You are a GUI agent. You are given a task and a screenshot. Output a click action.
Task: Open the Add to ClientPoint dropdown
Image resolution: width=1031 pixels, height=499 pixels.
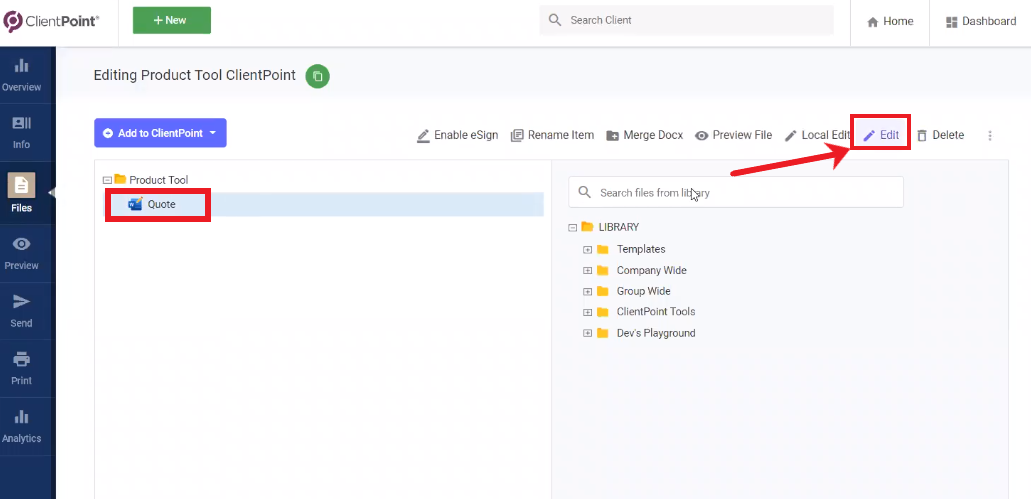click(160, 133)
